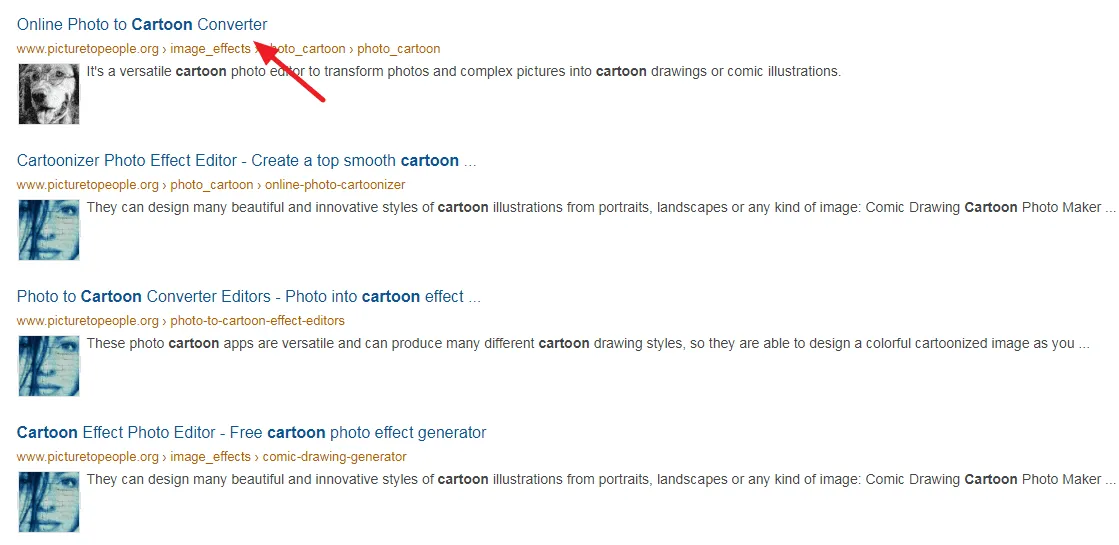Open "Cartoonizer Photo Effect Editor" result title
Image resolution: width=1119 pixels, height=545 pixels.
point(246,161)
